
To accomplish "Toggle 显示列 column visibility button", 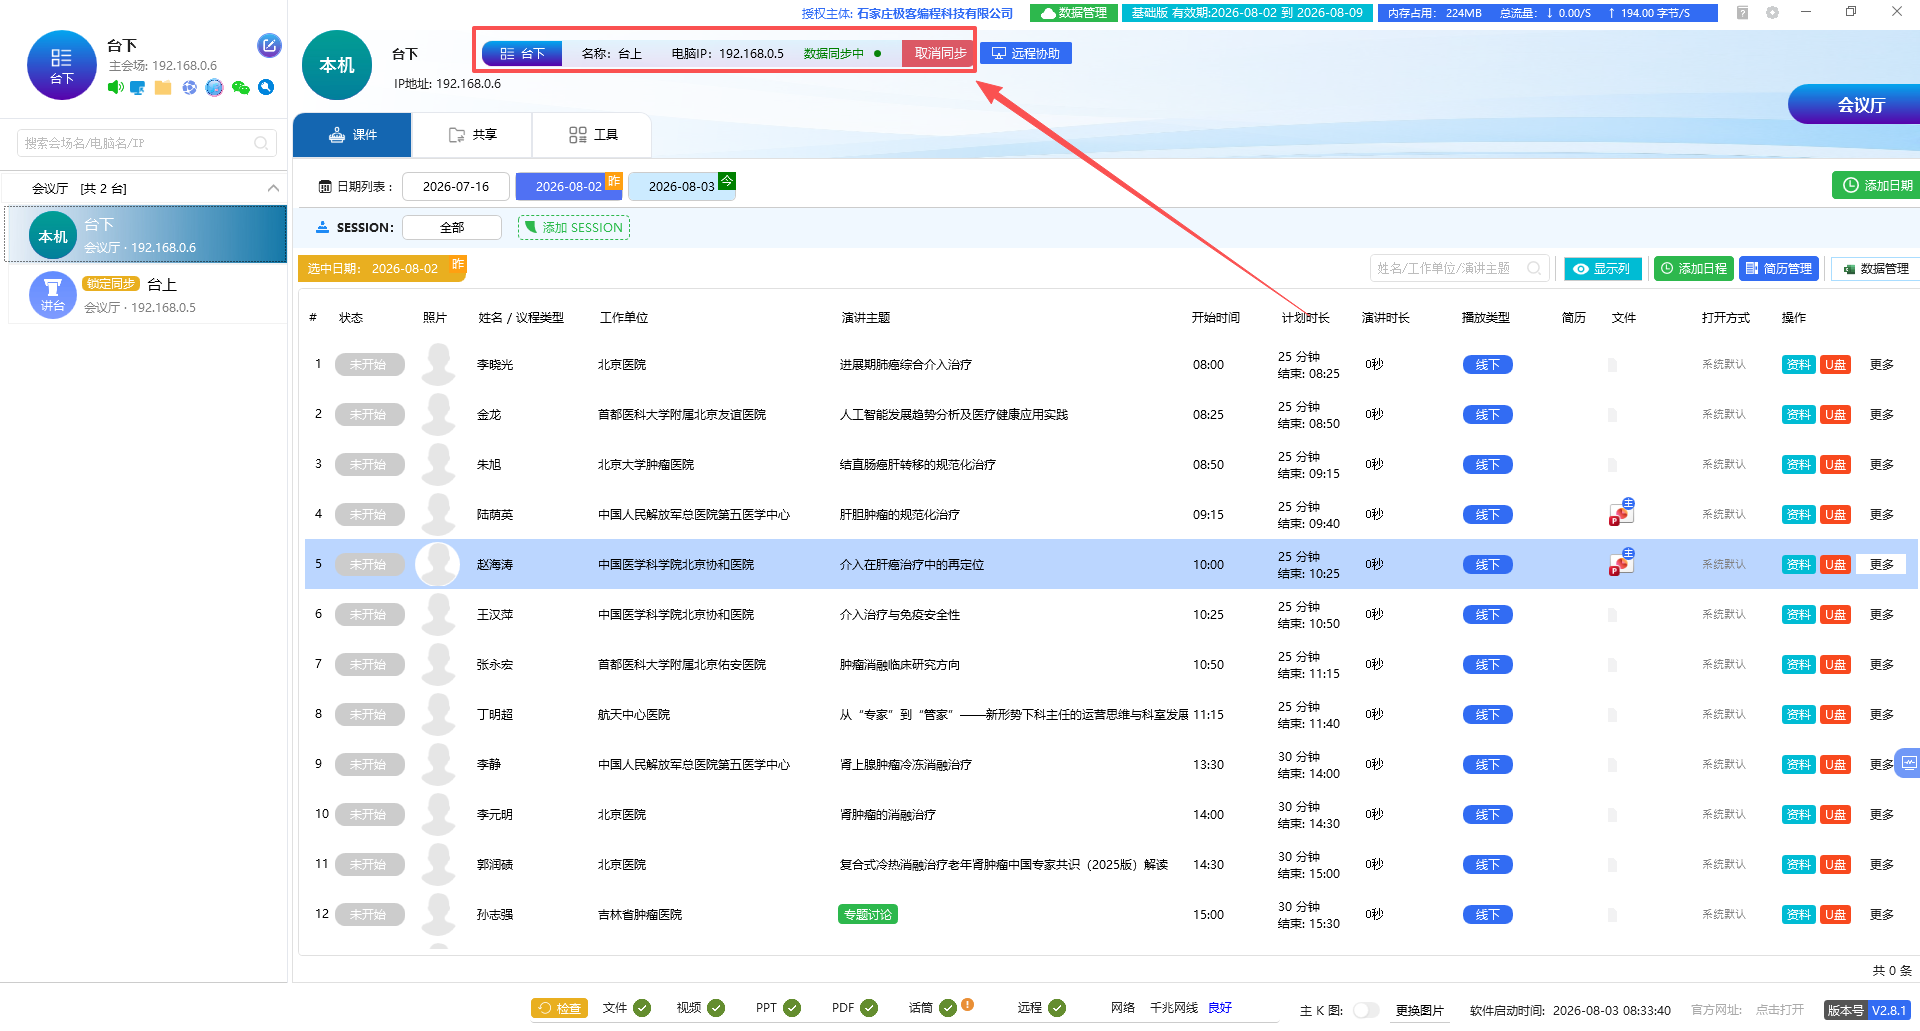I will [1602, 268].
